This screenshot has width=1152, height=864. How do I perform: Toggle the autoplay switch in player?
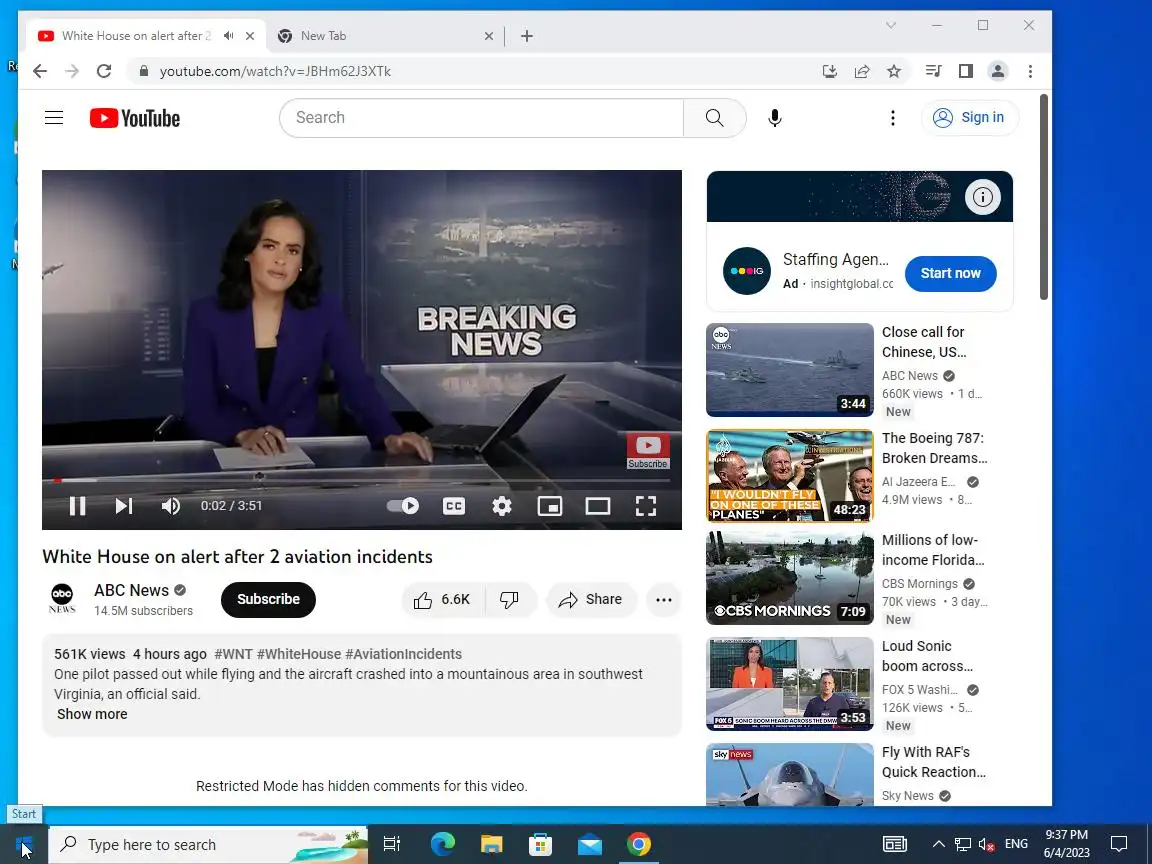pyautogui.click(x=403, y=505)
